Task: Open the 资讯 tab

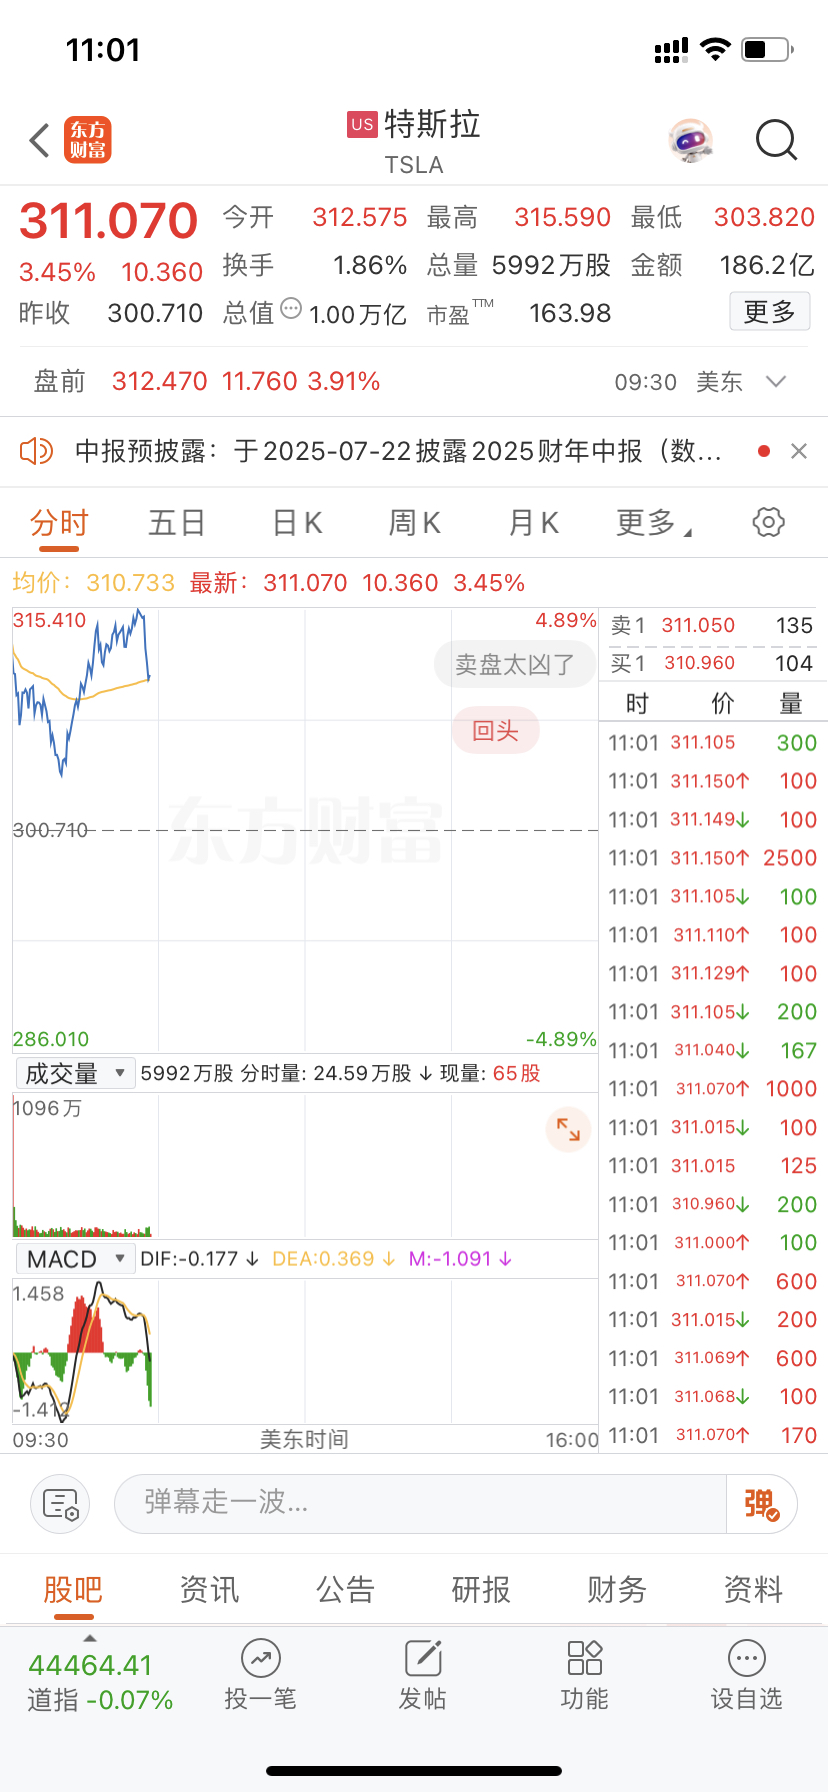Action: tap(209, 1589)
